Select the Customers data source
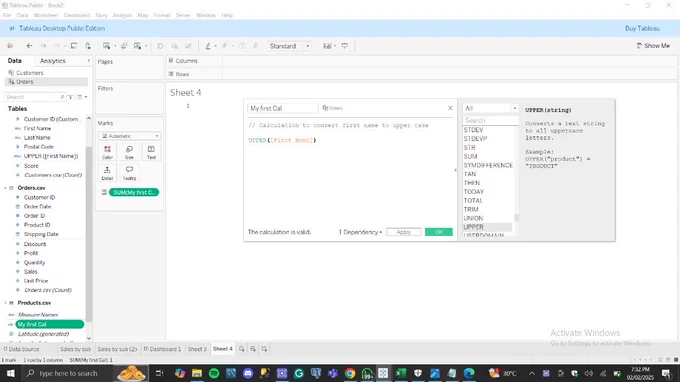This screenshot has height=382, width=680. (29, 73)
